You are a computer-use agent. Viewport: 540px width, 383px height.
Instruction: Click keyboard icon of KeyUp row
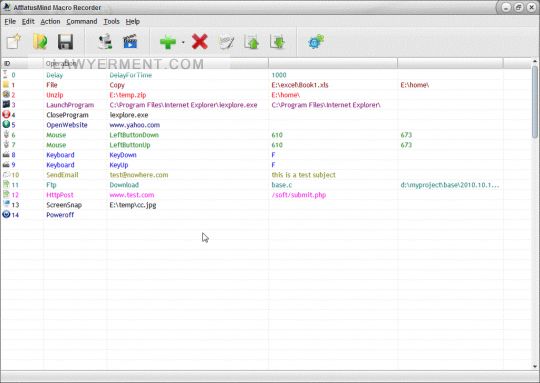coord(6,165)
